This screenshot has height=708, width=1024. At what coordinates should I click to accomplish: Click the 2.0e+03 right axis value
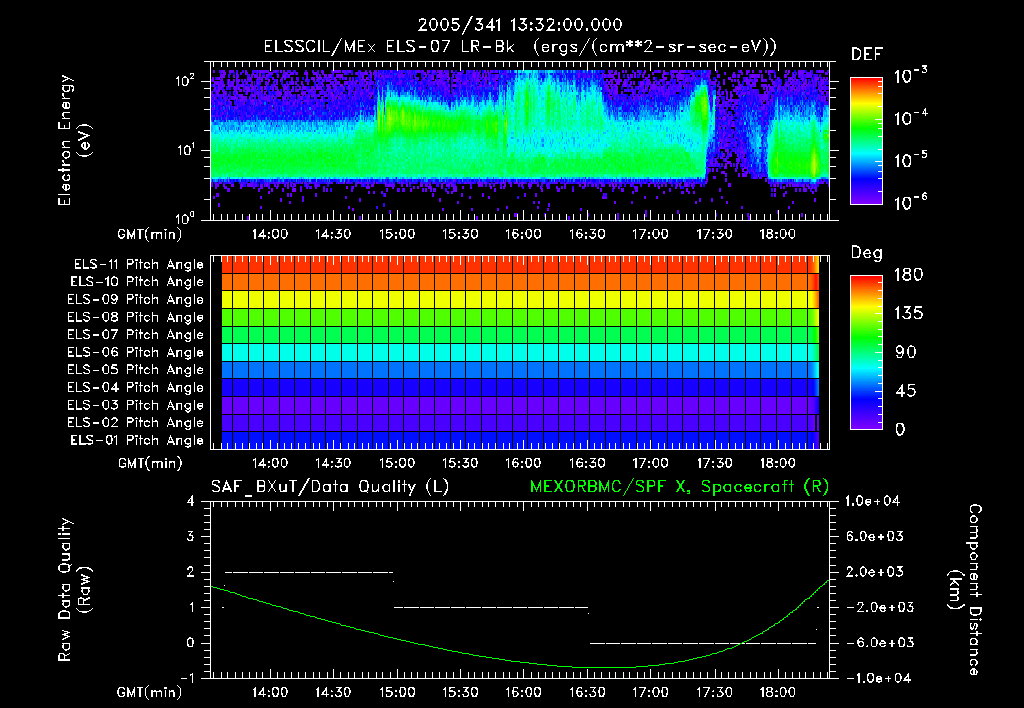click(875, 571)
